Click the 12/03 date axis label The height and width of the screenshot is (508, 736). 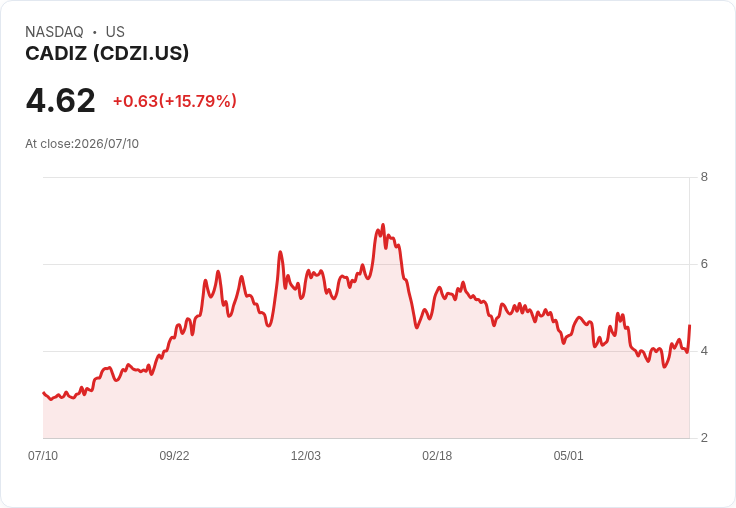pos(306,456)
